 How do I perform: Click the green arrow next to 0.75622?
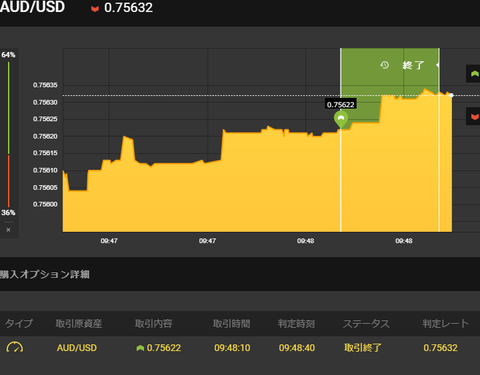click(x=140, y=348)
